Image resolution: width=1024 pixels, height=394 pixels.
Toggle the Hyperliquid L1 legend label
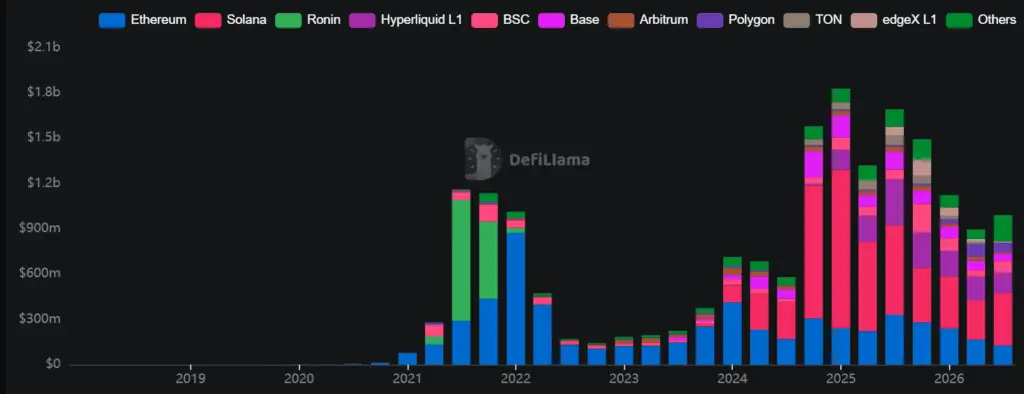pyautogui.click(x=422, y=20)
